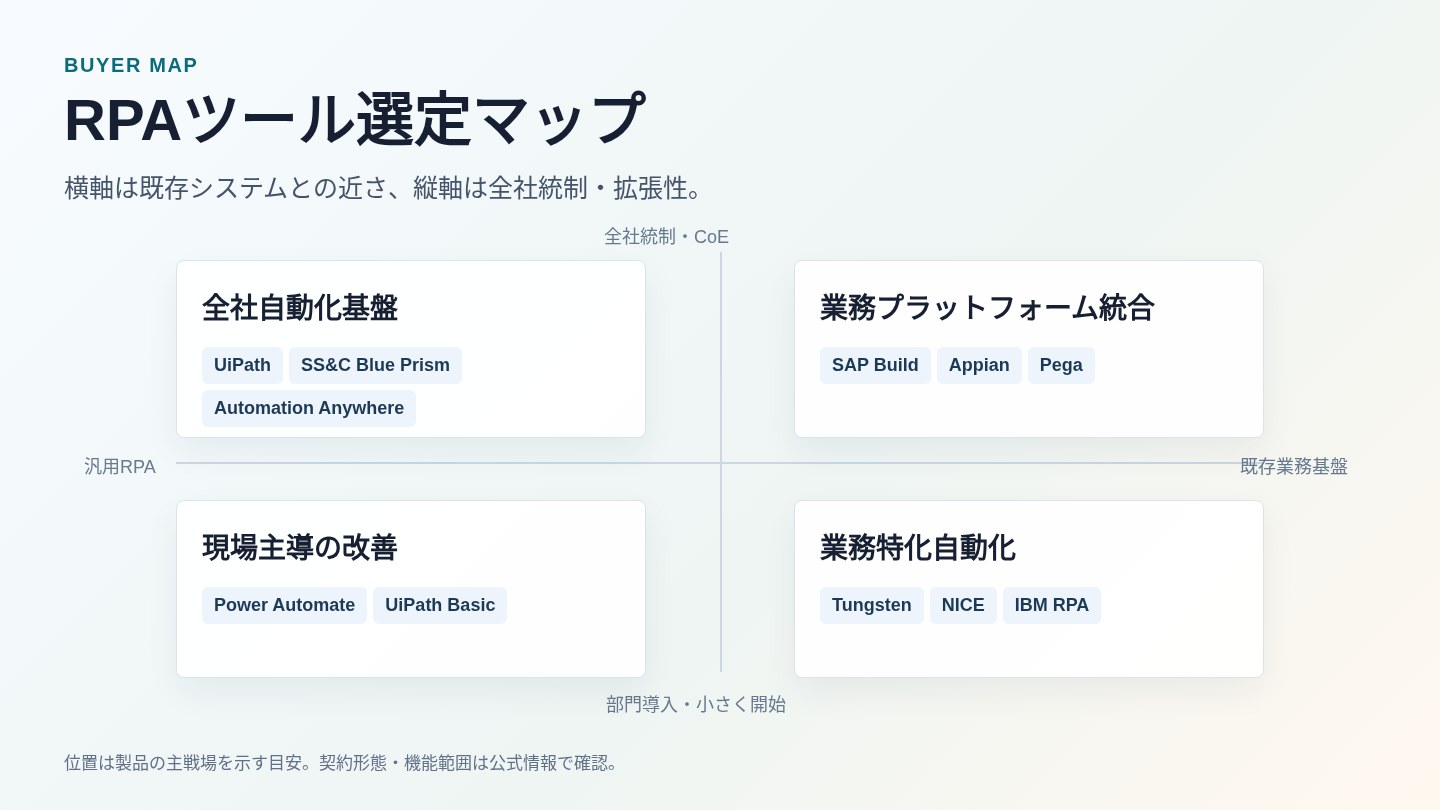Click the IBM RPA tag
The height and width of the screenshot is (810, 1440).
(x=1052, y=605)
